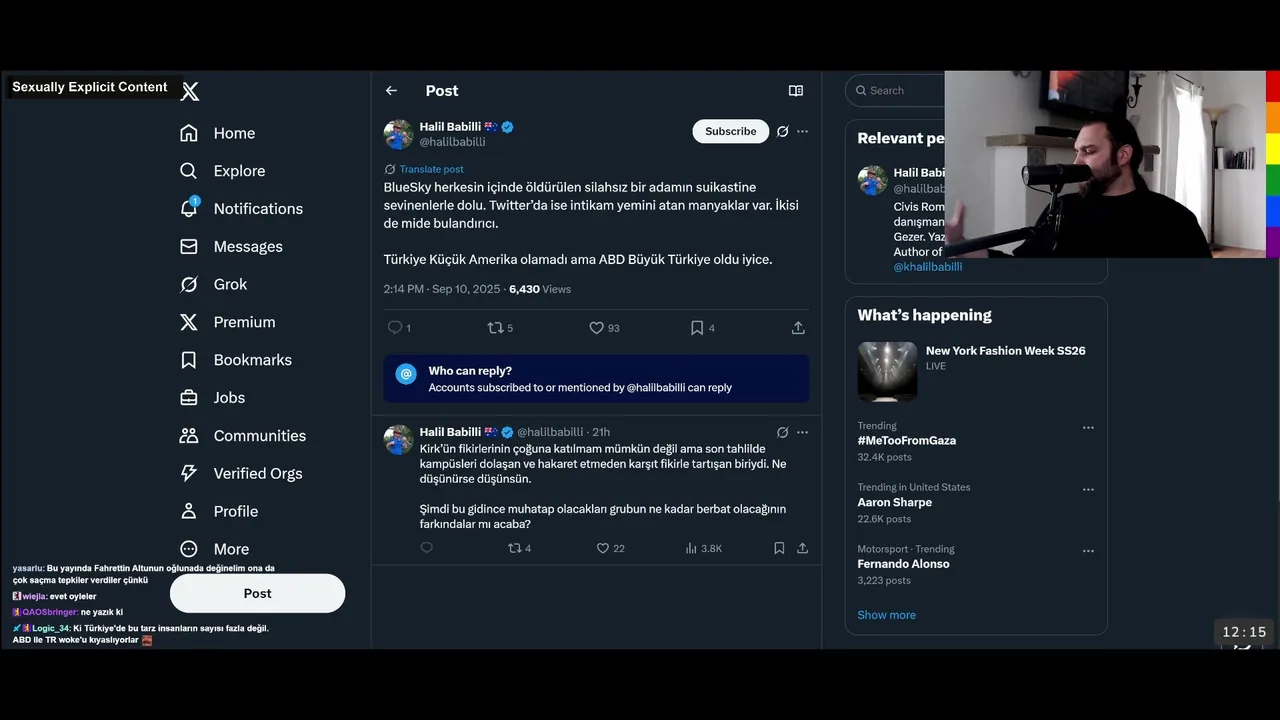Click the Notifications bell icon

coord(188,208)
